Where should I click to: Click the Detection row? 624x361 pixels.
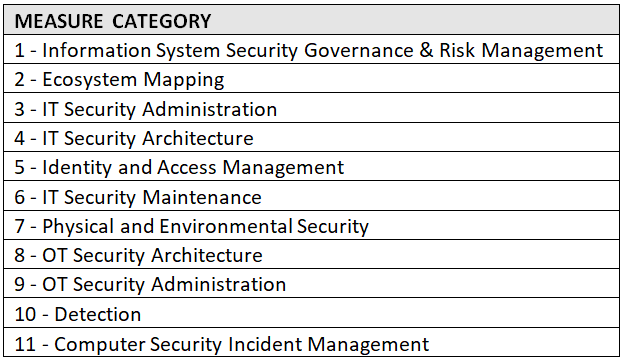(x=312, y=313)
